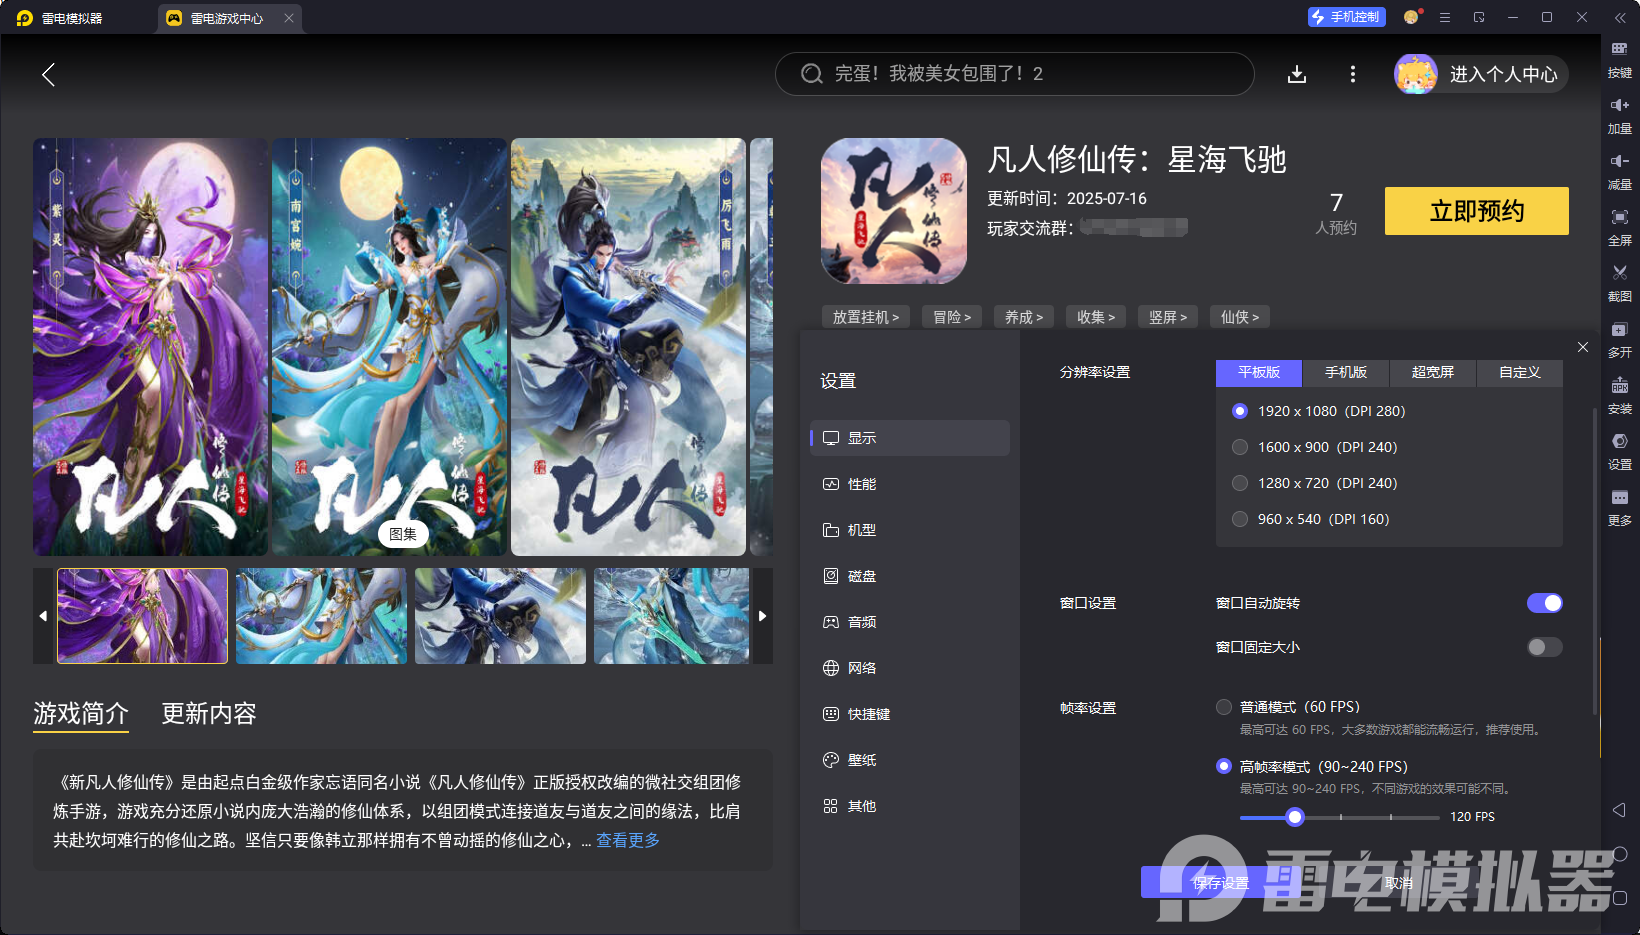Screen dimensions: 1640x935
Task: Increase volume with 加量 sidebar icon
Action: (1620, 116)
